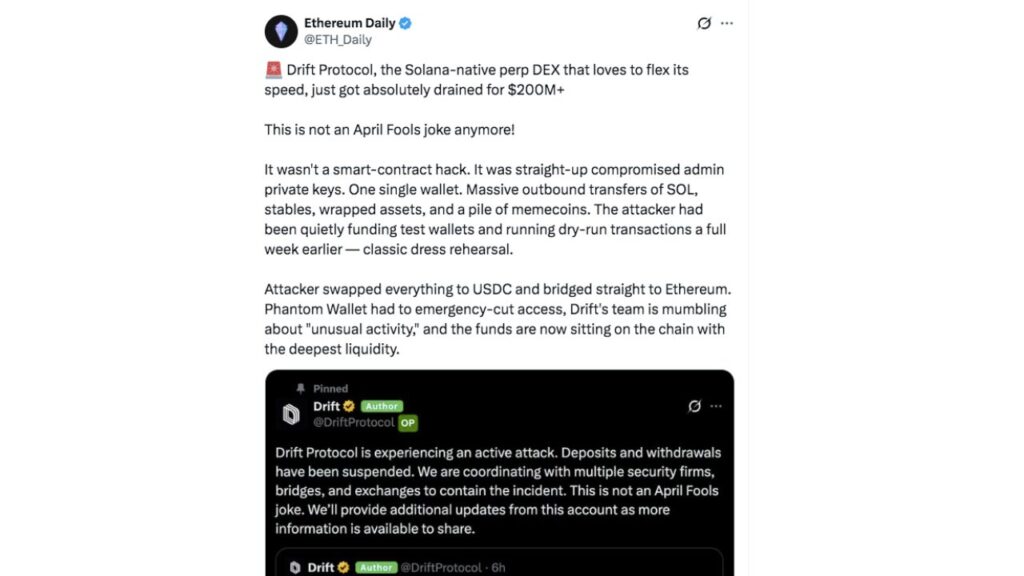Click the green OP badge
The image size is (1024, 576).
pos(408,423)
